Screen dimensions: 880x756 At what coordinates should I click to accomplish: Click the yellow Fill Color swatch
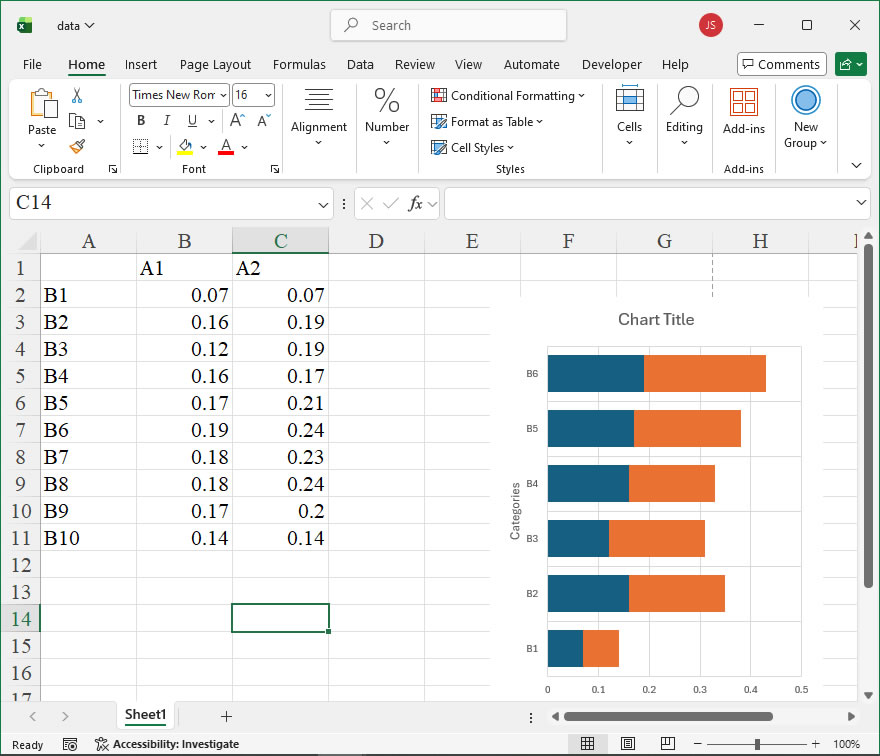185,147
